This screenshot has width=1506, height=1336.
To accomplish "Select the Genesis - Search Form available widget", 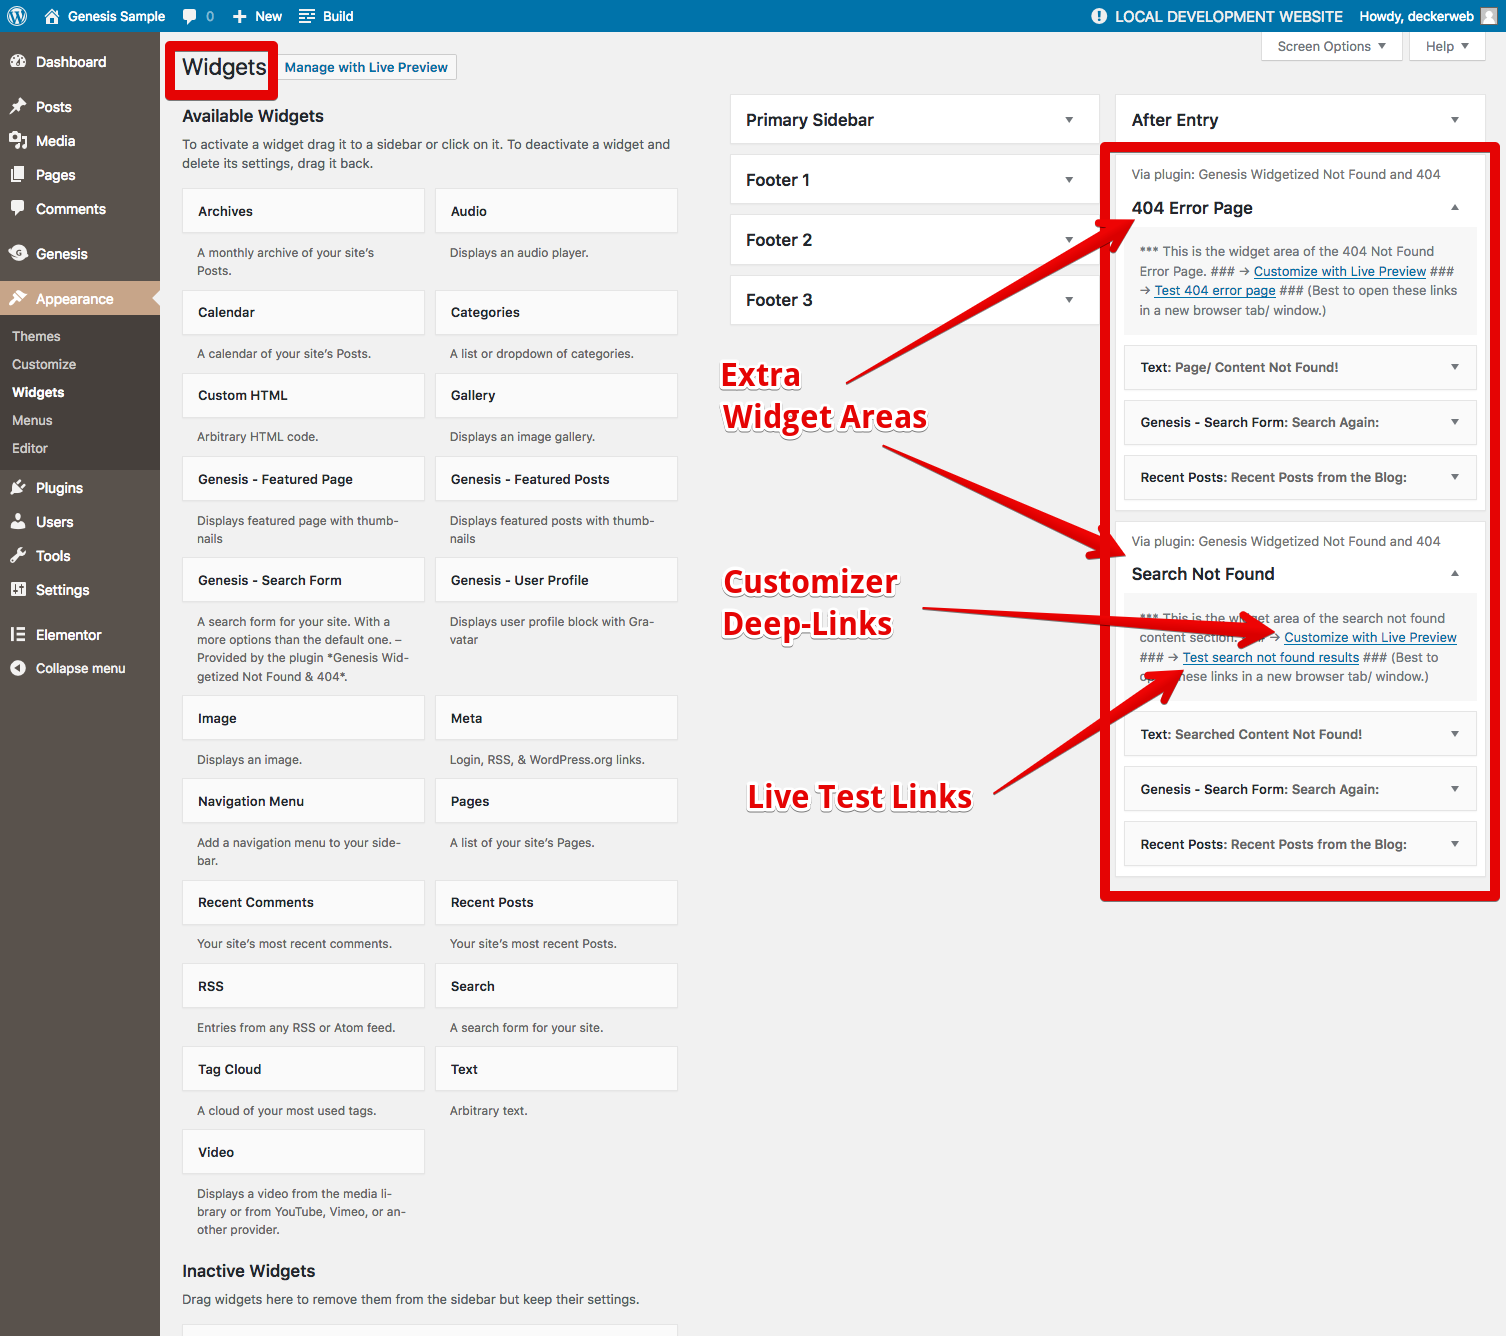I will click(303, 580).
